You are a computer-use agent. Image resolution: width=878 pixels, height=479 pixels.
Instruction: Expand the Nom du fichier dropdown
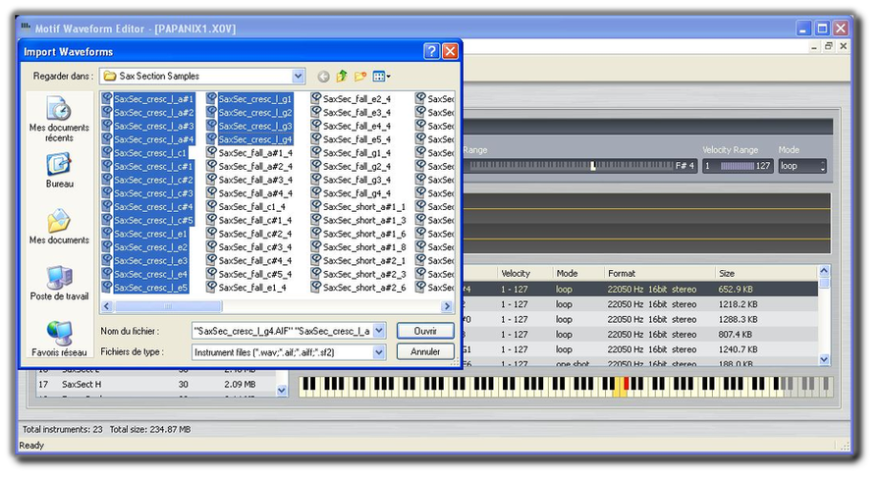pos(379,331)
